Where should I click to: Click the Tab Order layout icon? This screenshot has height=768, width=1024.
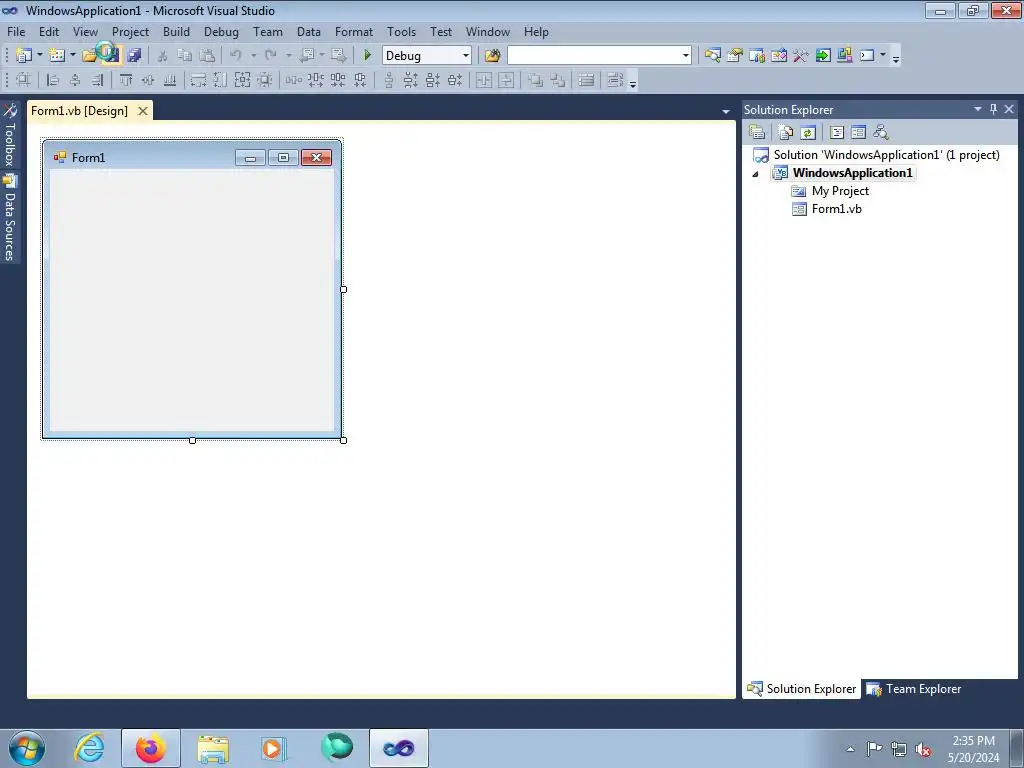[x=615, y=80]
